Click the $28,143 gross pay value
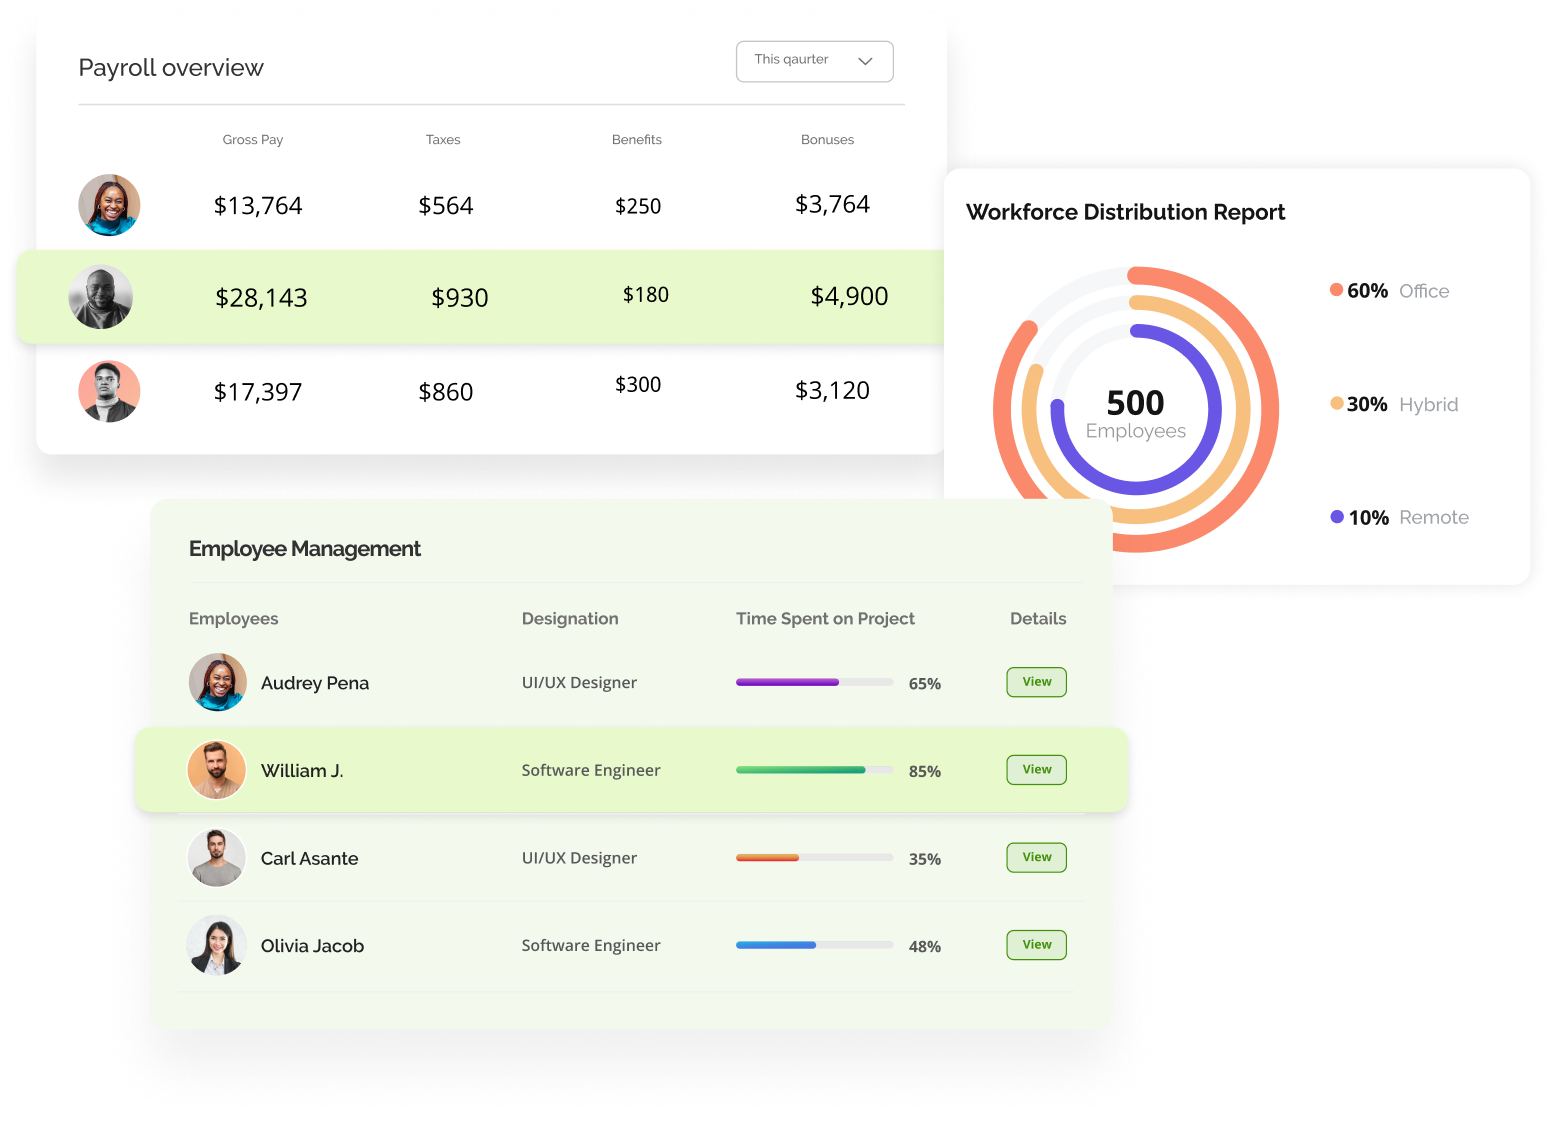This screenshot has height=1122, width=1551. 261,298
